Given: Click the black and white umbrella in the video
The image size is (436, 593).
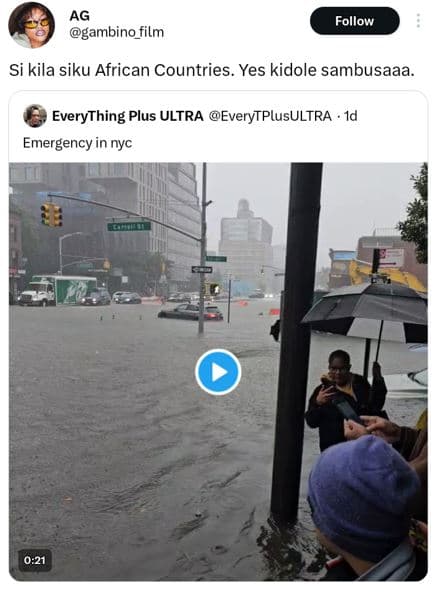Looking at the screenshot, I should 365,311.
